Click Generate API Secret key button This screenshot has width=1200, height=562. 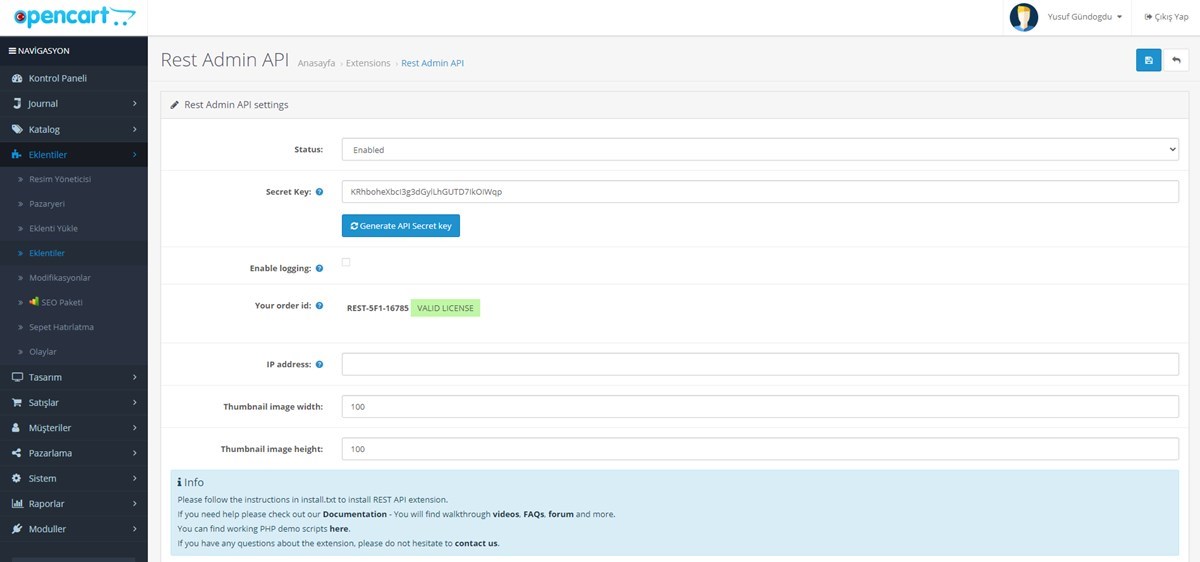[401, 226]
